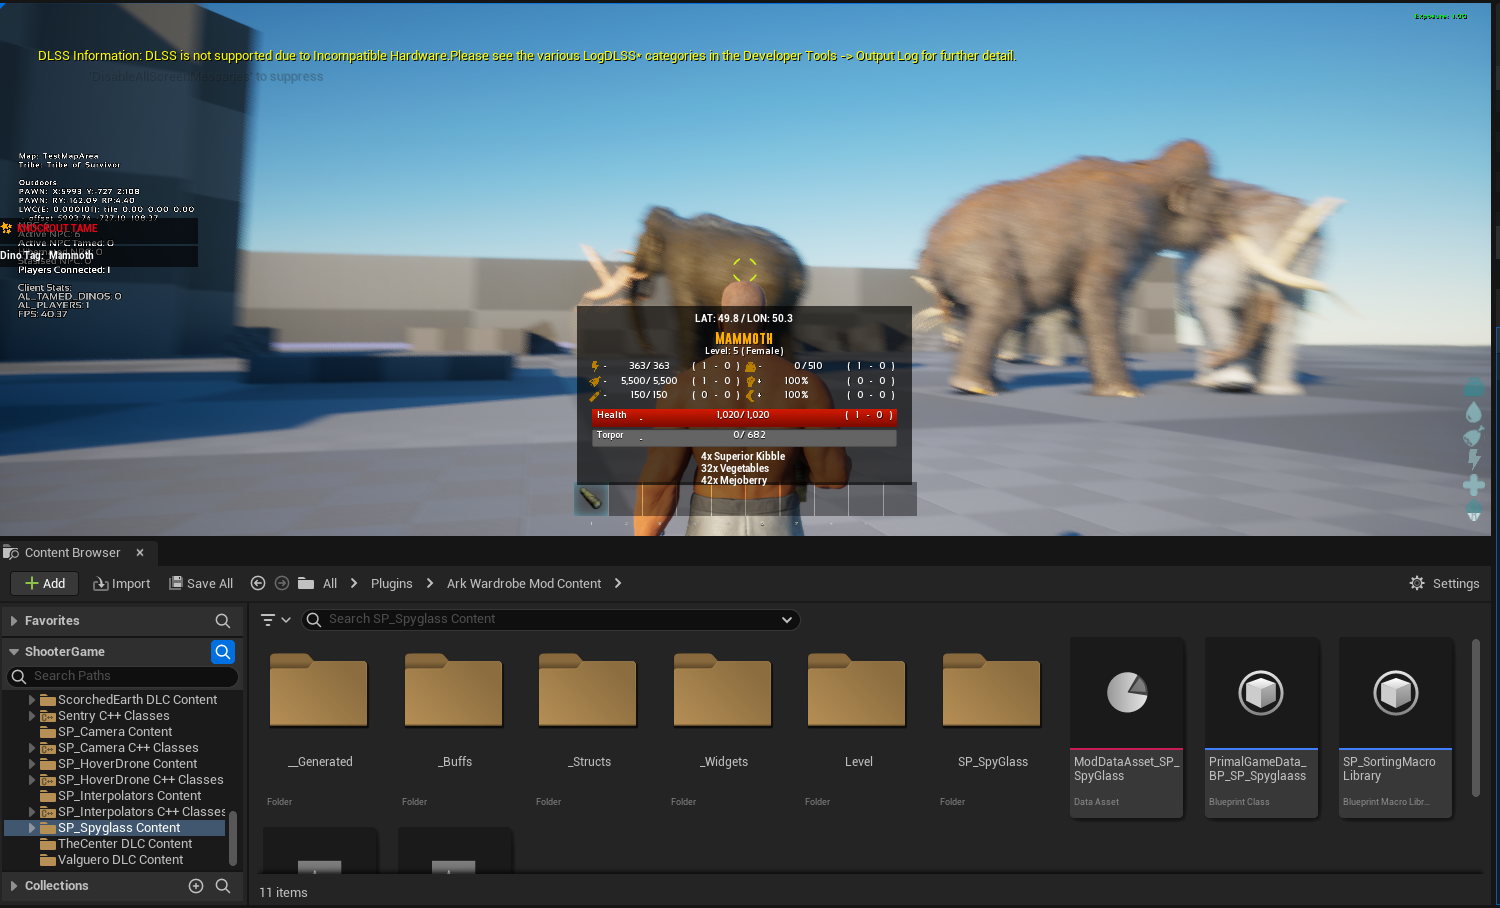The image size is (1500, 908).
Task: Expand the SP_Spyglass Content tree folder
Action: 32,828
